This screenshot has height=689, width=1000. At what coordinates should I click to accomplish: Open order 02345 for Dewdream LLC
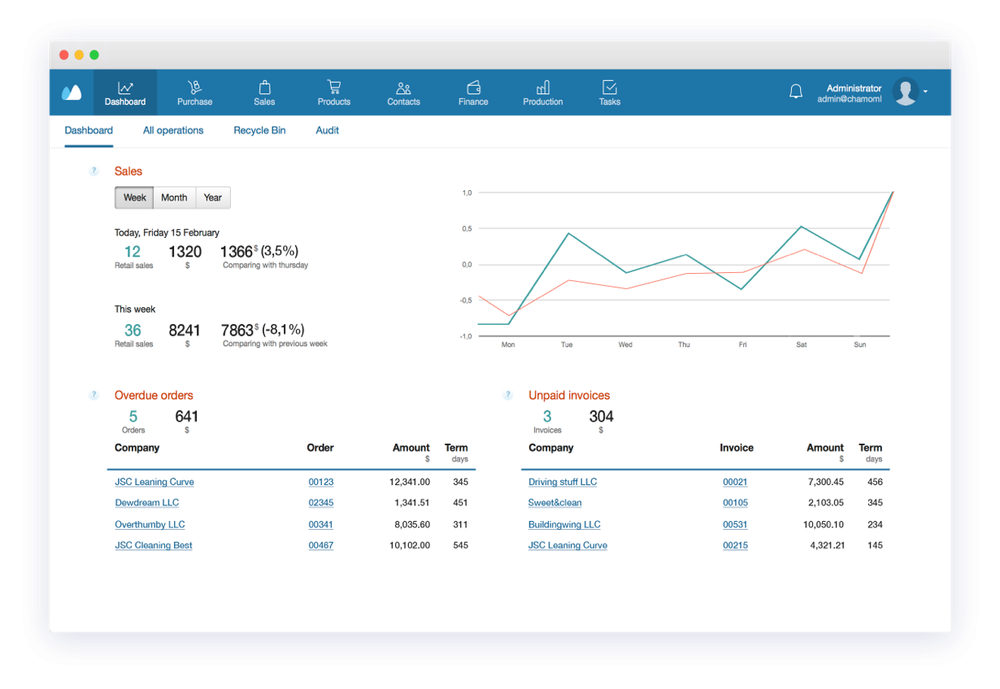click(x=320, y=503)
